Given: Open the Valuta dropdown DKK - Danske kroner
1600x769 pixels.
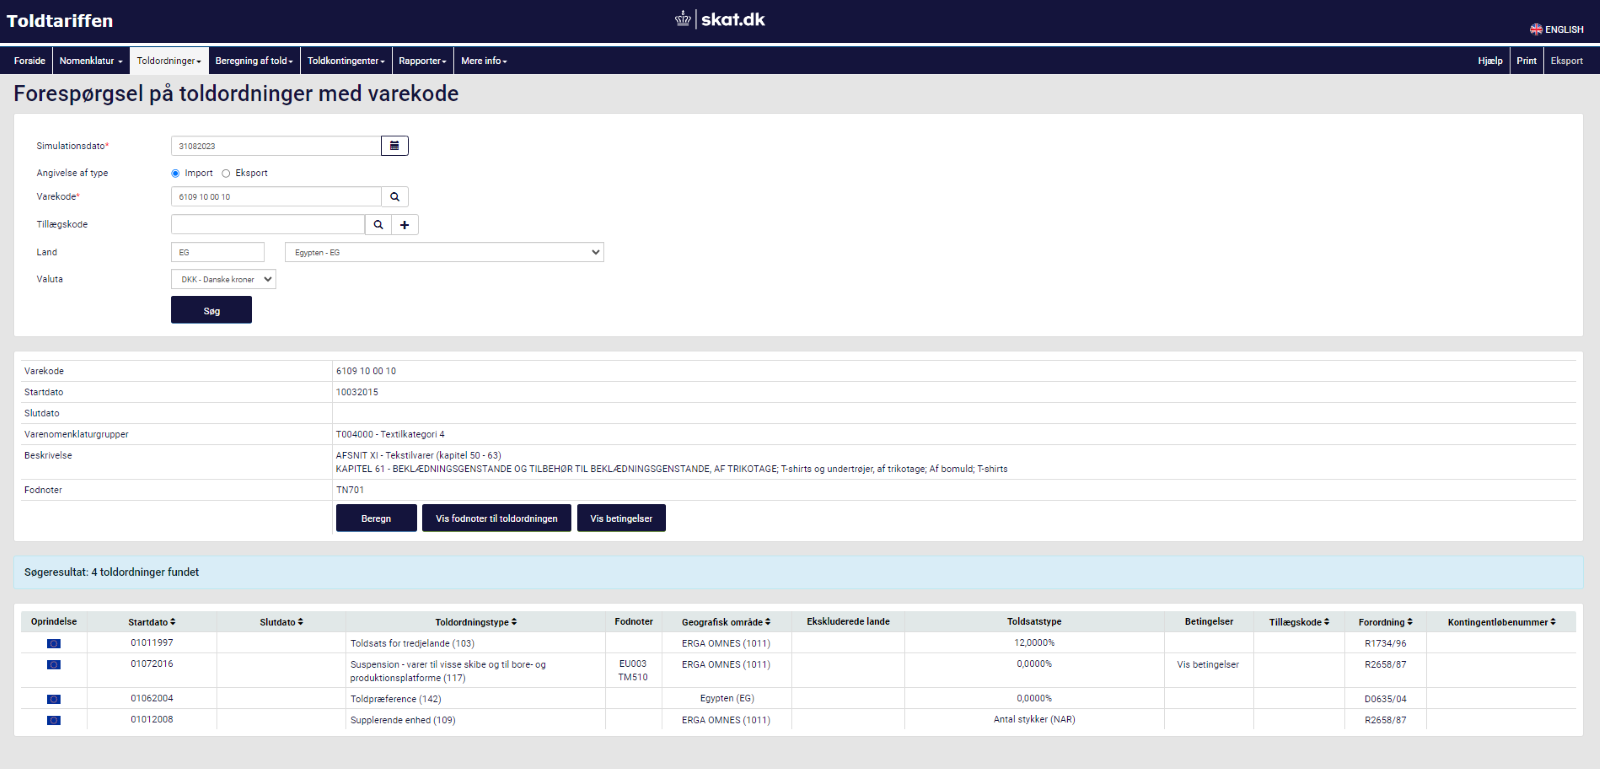Looking at the screenshot, I should [x=223, y=280].
